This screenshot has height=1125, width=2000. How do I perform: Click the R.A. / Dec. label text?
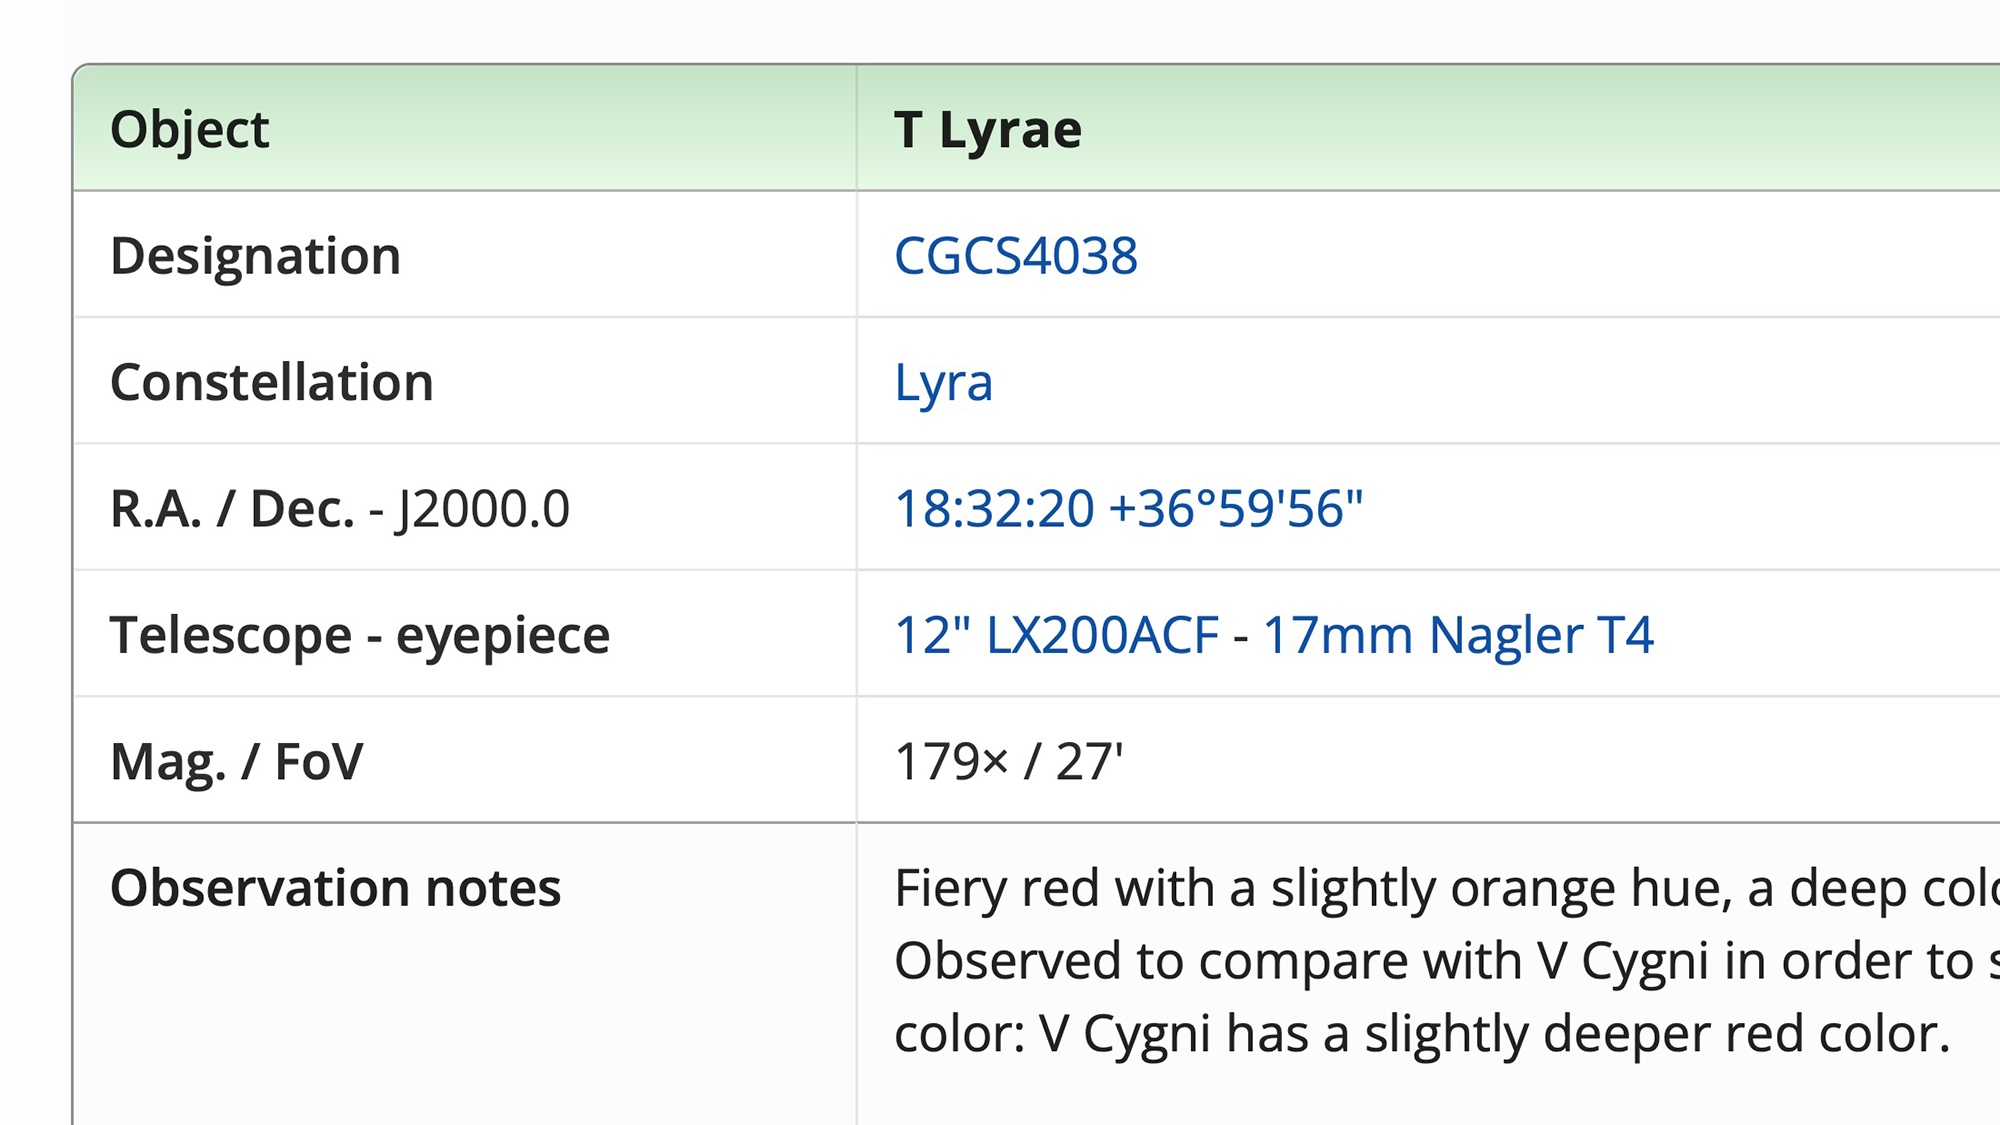pos(232,509)
